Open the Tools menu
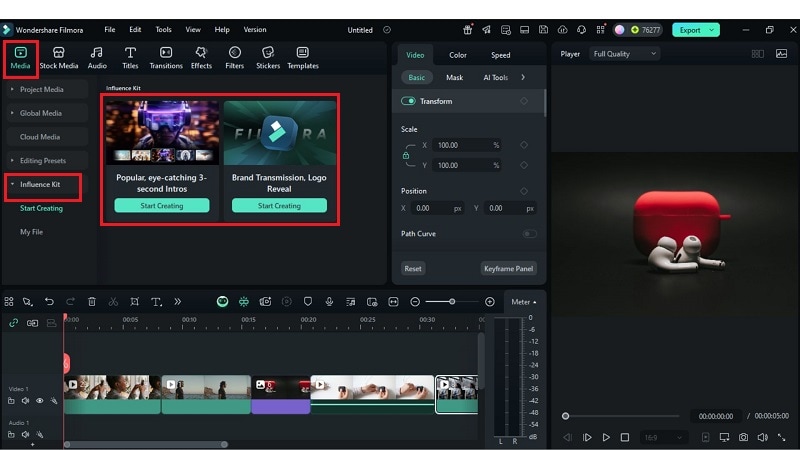The image size is (800, 450). tap(163, 30)
